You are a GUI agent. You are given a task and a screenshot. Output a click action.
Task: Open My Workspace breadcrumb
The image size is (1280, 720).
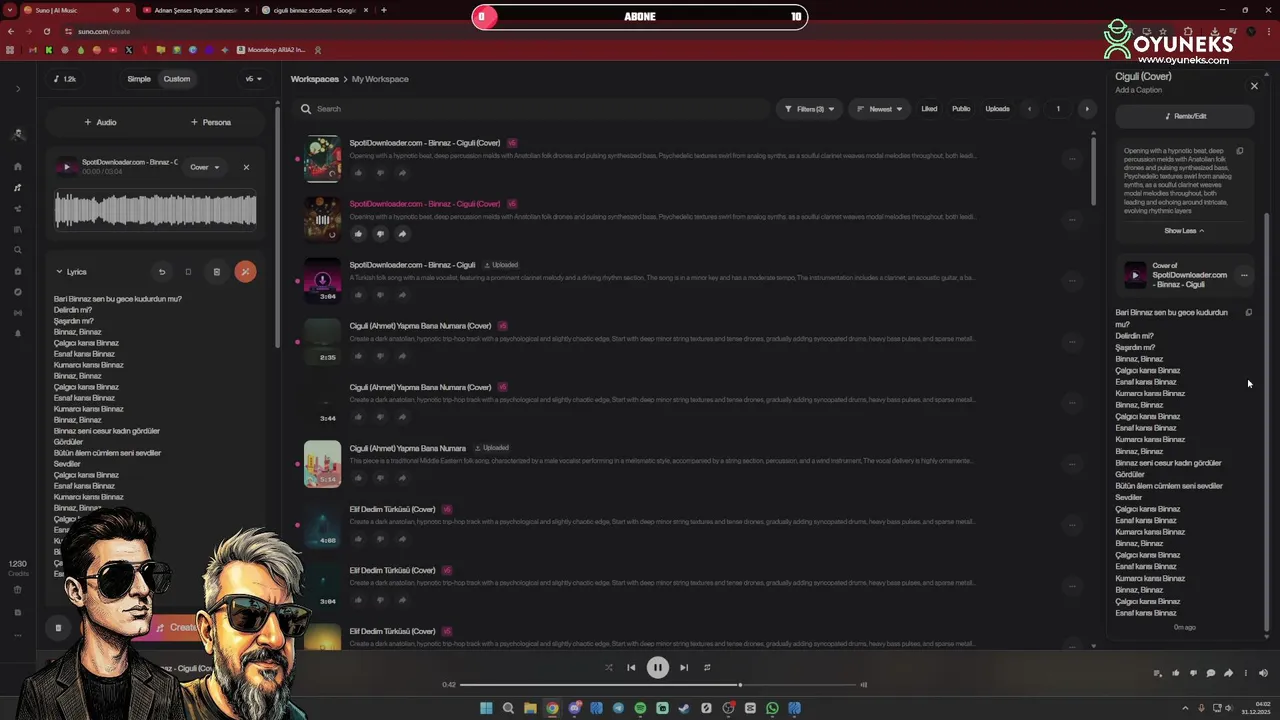[x=380, y=79]
